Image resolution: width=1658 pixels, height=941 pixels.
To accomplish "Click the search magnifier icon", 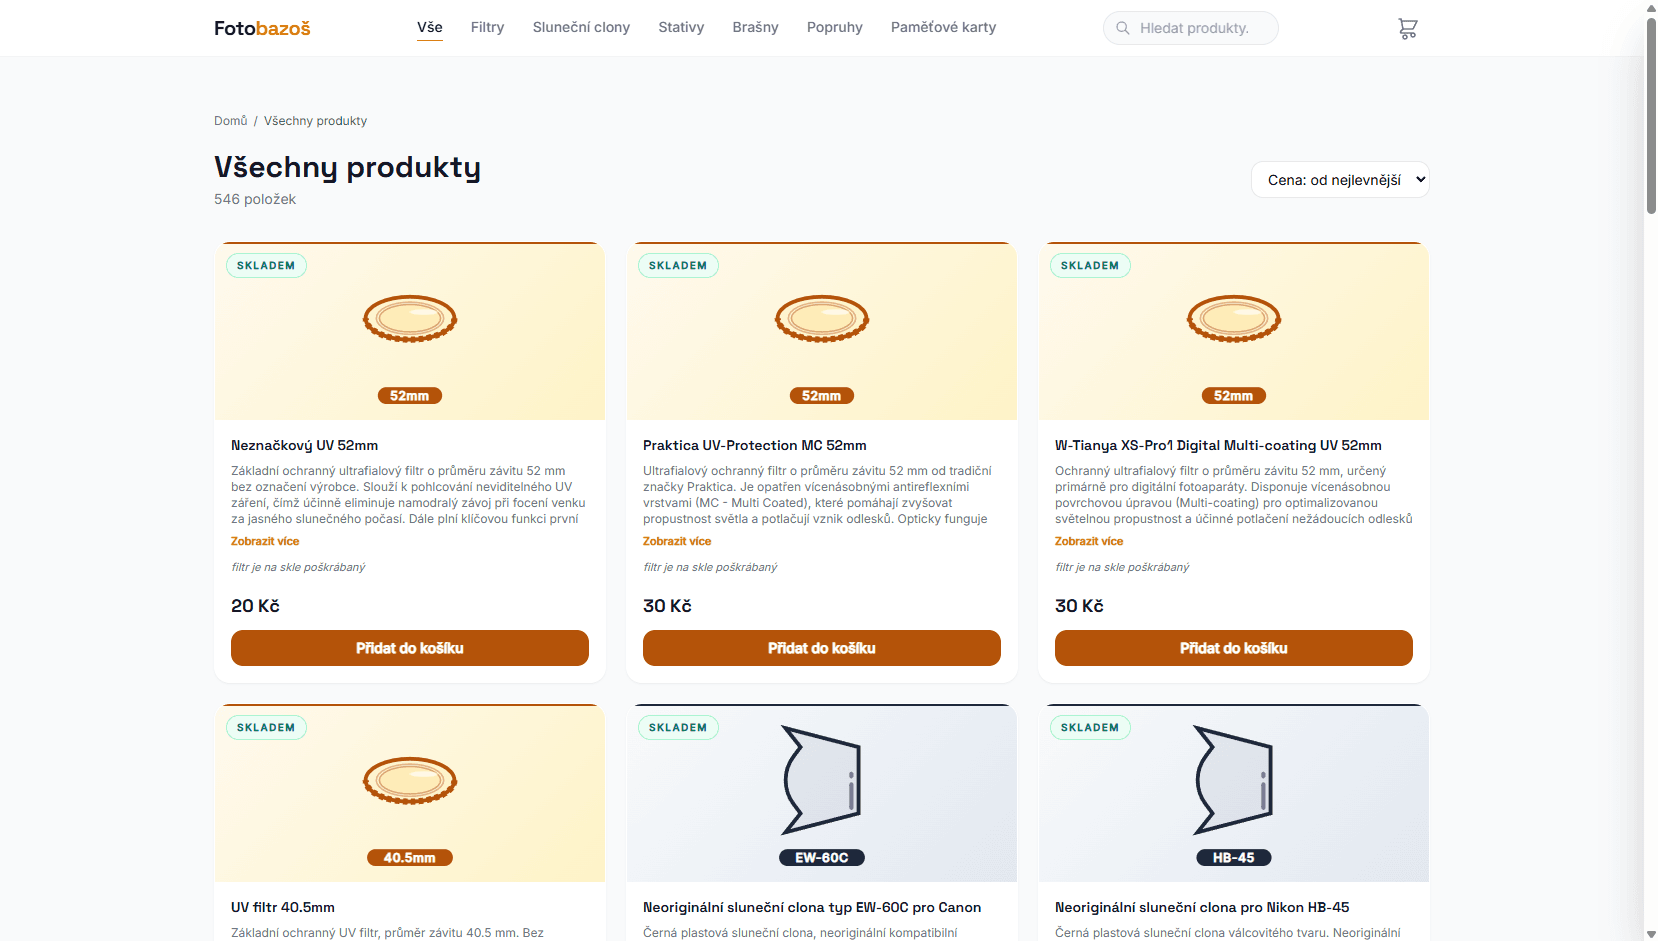I will (x=1123, y=28).
